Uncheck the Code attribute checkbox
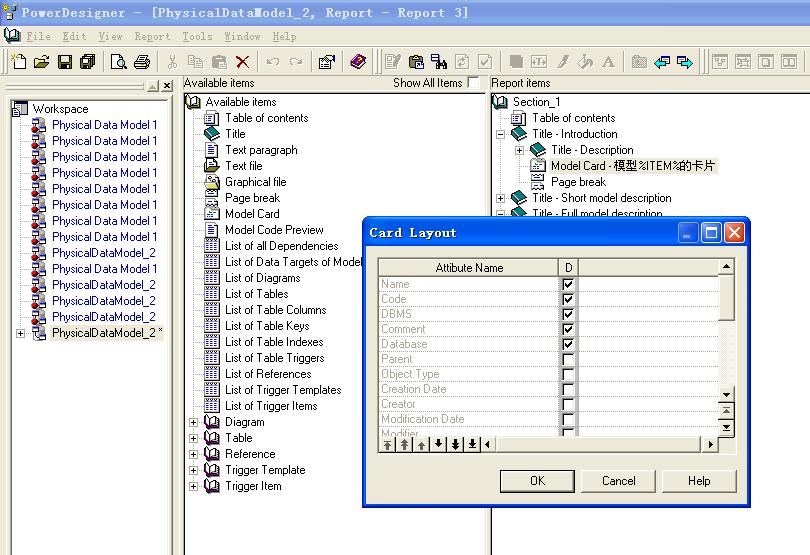Screen dimensions: 810x555 pos(568,299)
